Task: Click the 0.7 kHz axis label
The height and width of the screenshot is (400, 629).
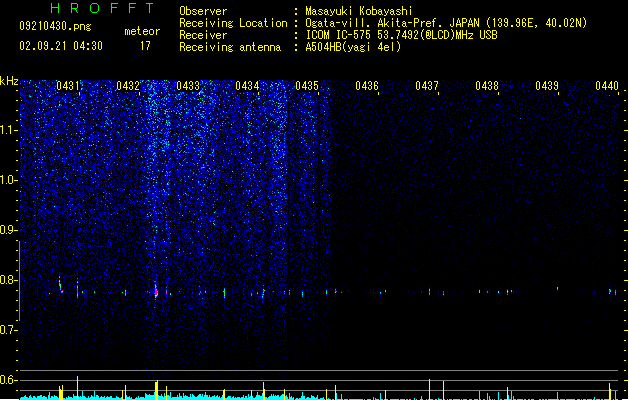Action: click(8, 330)
